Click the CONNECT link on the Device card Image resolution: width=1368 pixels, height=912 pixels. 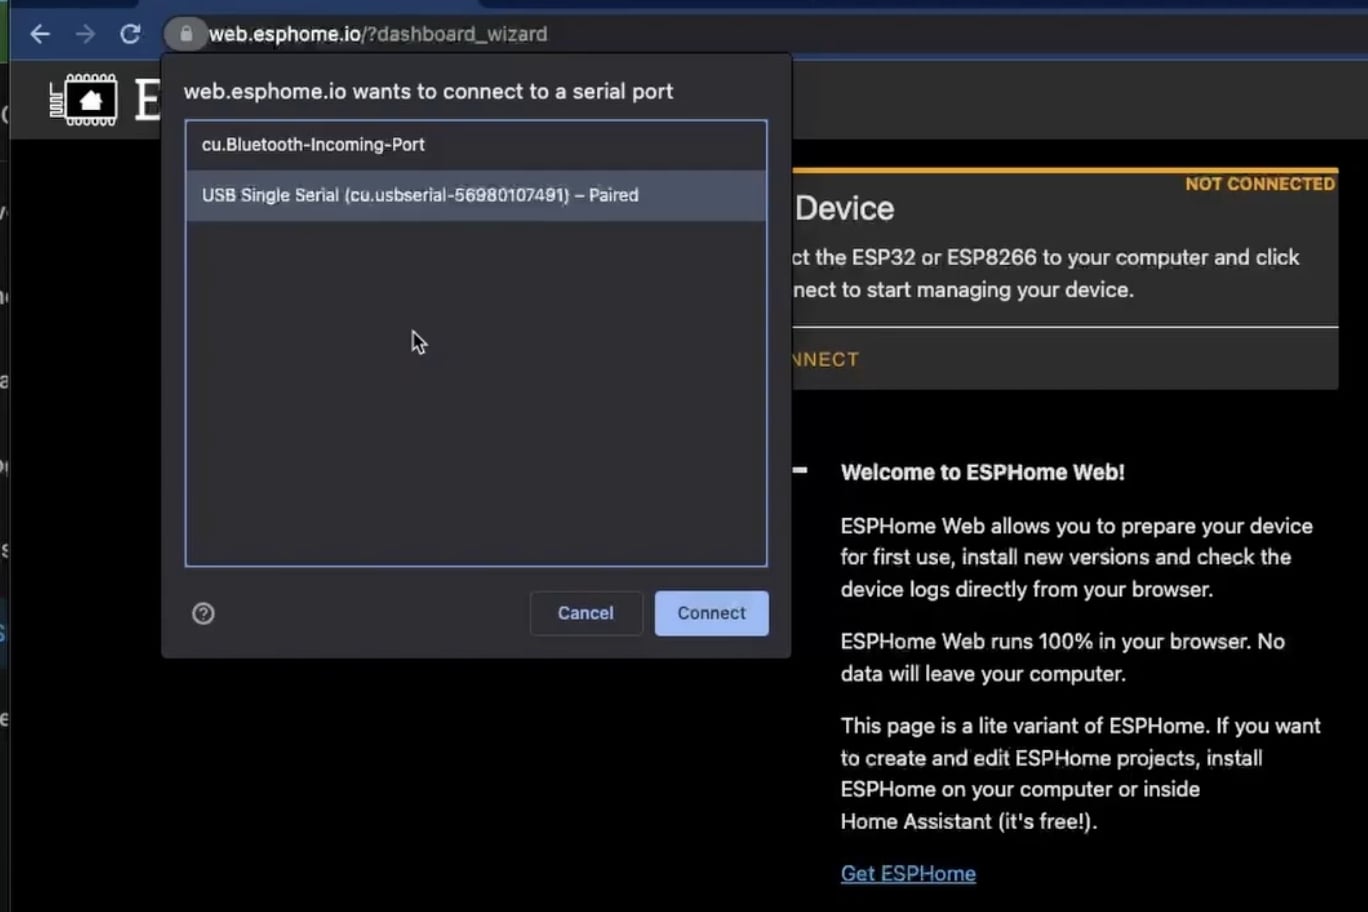tap(824, 358)
